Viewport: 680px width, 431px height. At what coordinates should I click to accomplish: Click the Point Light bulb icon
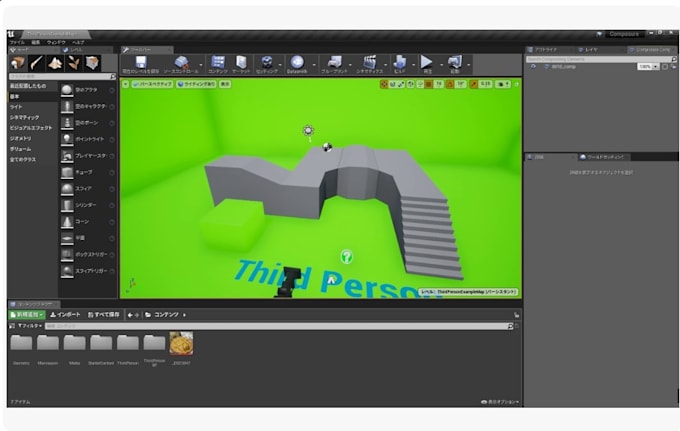[67, 139]
